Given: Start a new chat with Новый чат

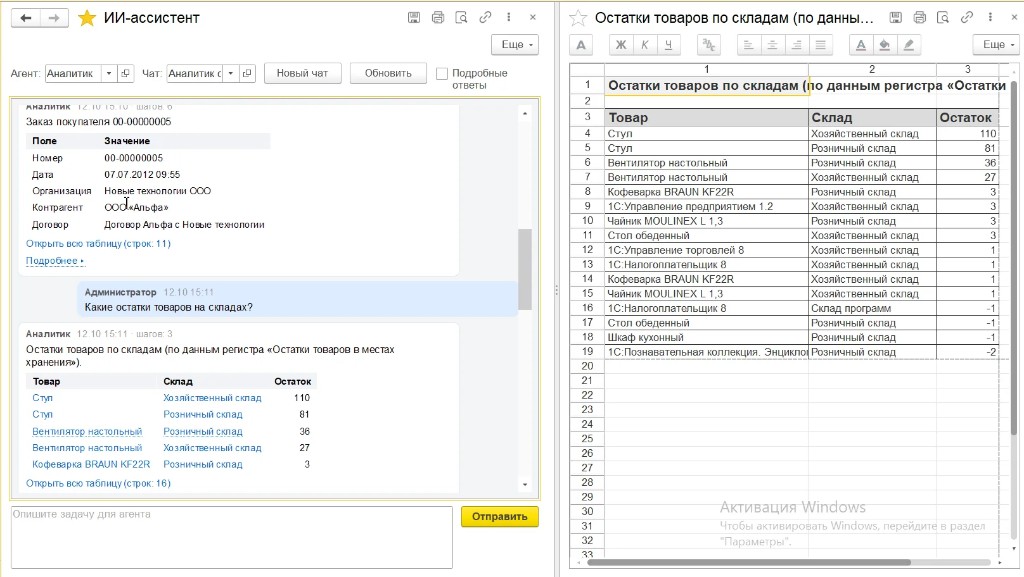Looking at the screenshot, I should point(302,73).
